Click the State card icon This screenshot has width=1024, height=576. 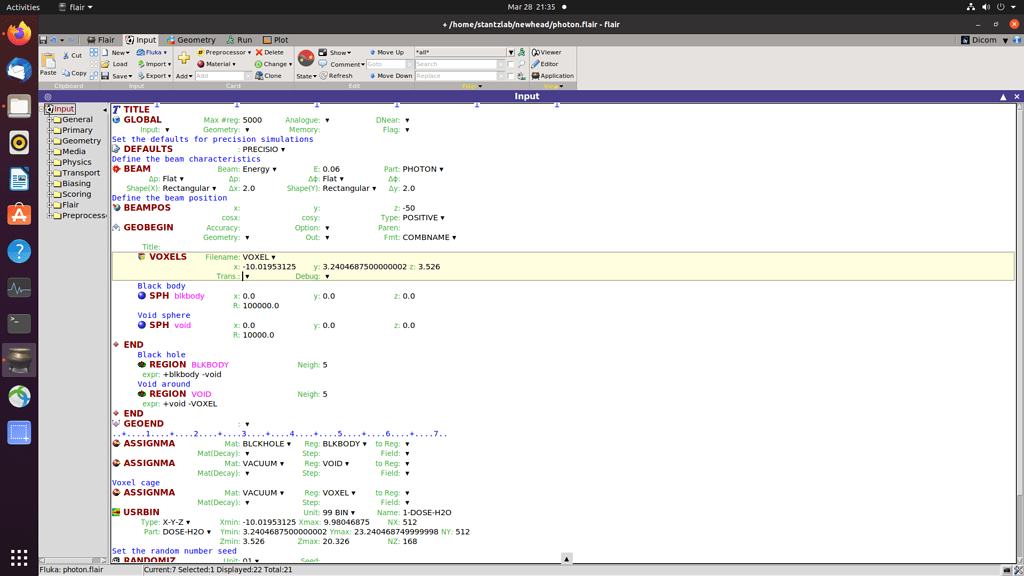(306, 58)
